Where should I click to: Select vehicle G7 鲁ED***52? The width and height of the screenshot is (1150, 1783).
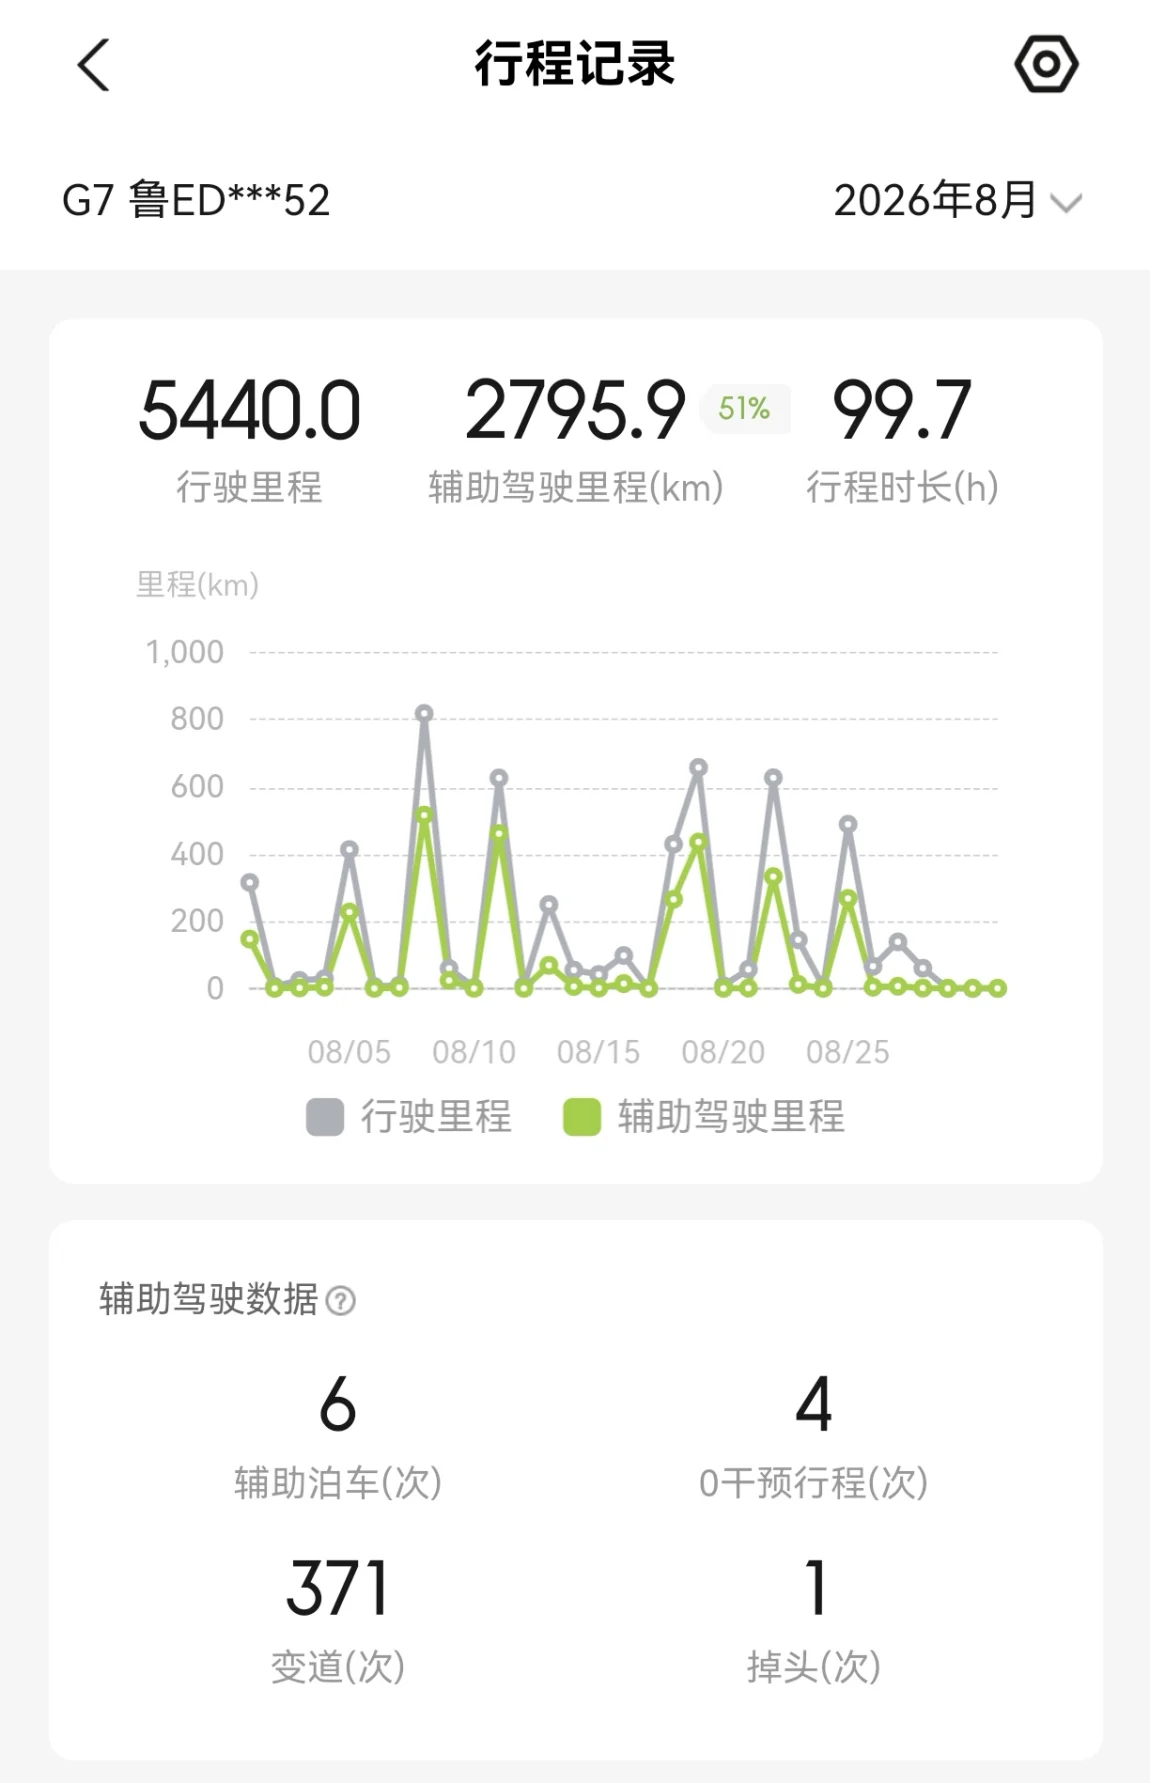pos(196,200)
